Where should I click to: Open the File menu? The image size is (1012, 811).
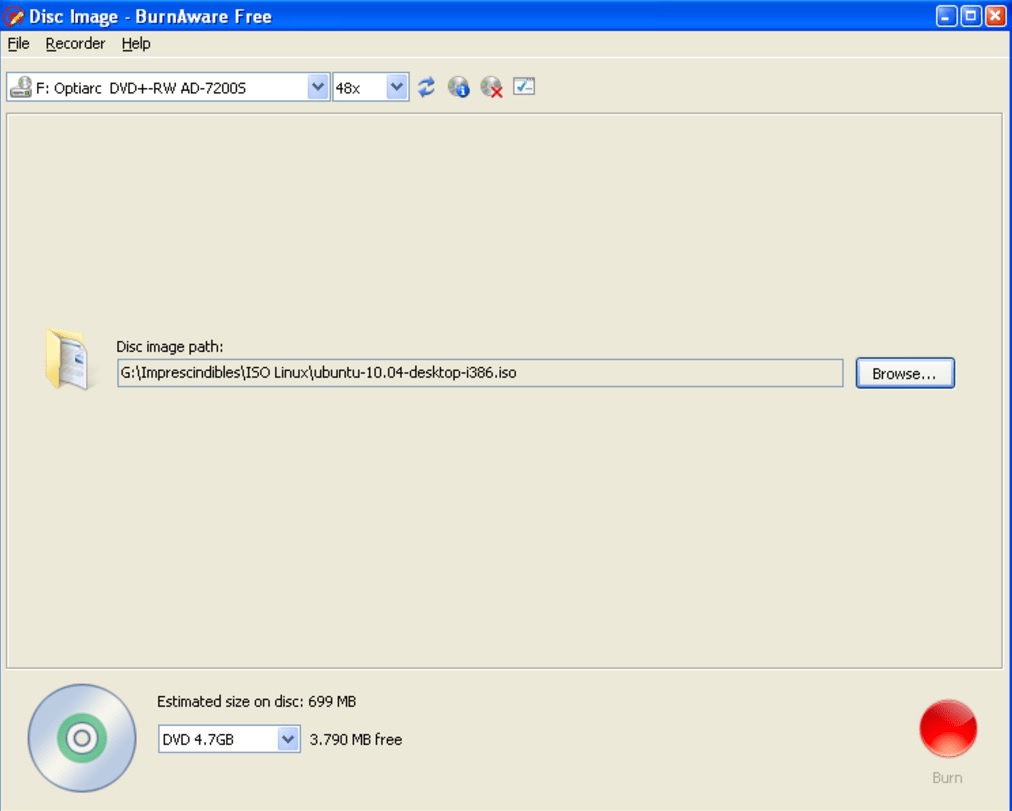pyautogui.click(x=19, y=44)
